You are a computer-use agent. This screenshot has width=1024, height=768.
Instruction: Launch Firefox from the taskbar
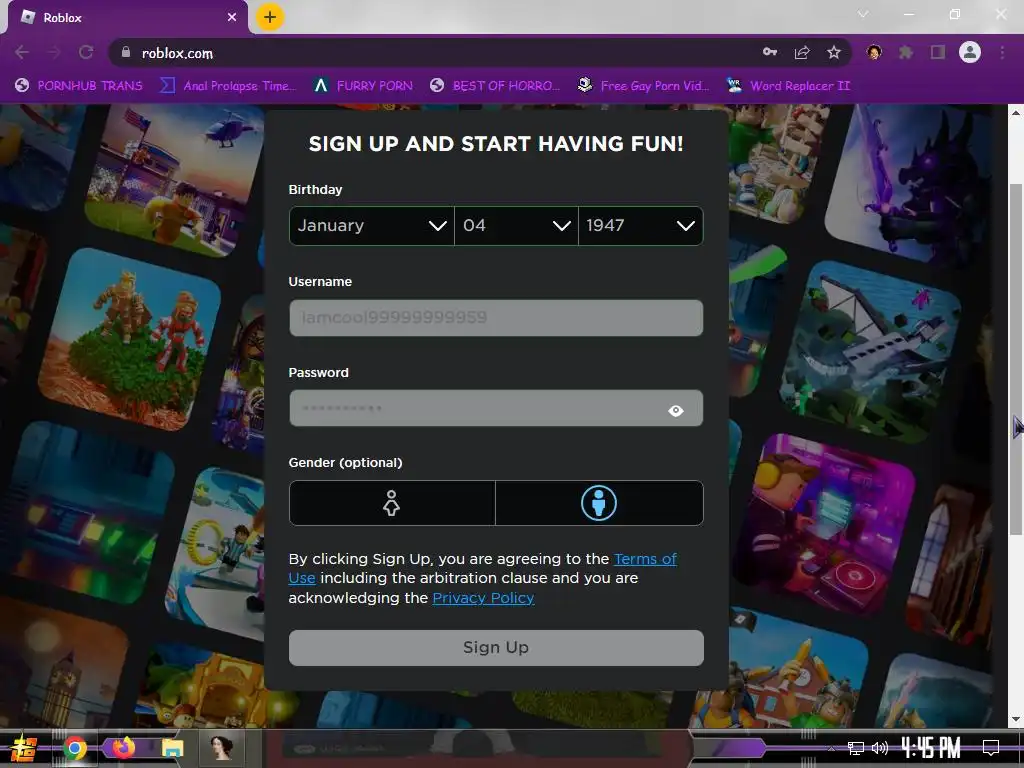coord(123,748)
